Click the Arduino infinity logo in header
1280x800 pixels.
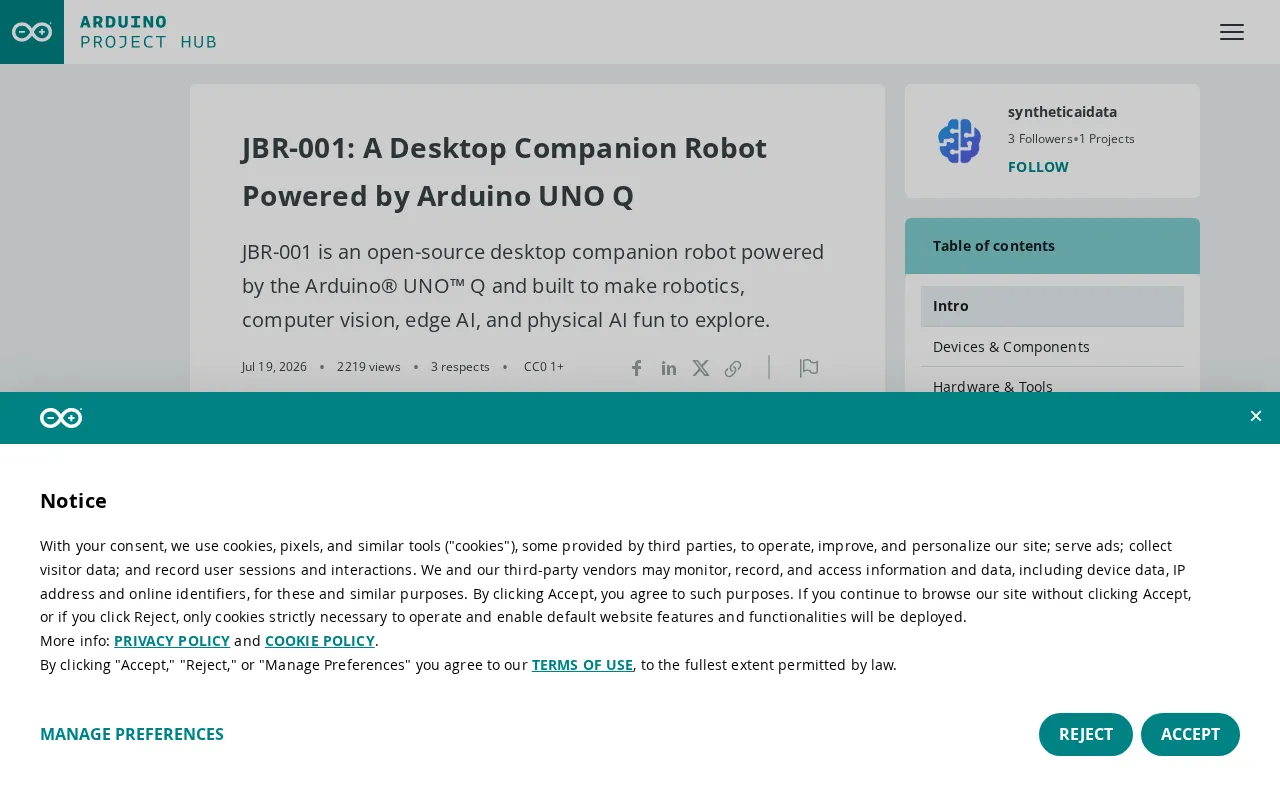tap(32, 32)
